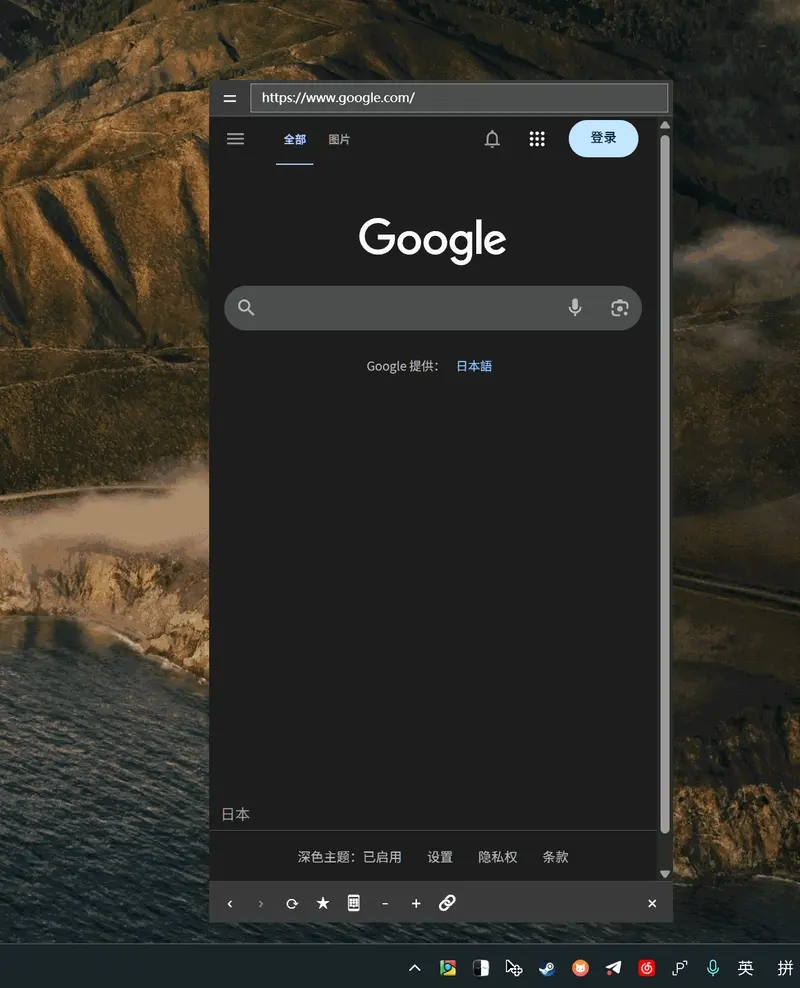Toggle the 拼 pinyin input mode indicator
This screenshot has height=988, width=800.
point(785,968)
